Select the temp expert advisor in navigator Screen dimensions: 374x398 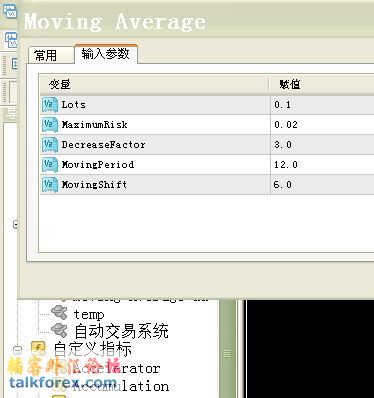click(x=89, y=315)
